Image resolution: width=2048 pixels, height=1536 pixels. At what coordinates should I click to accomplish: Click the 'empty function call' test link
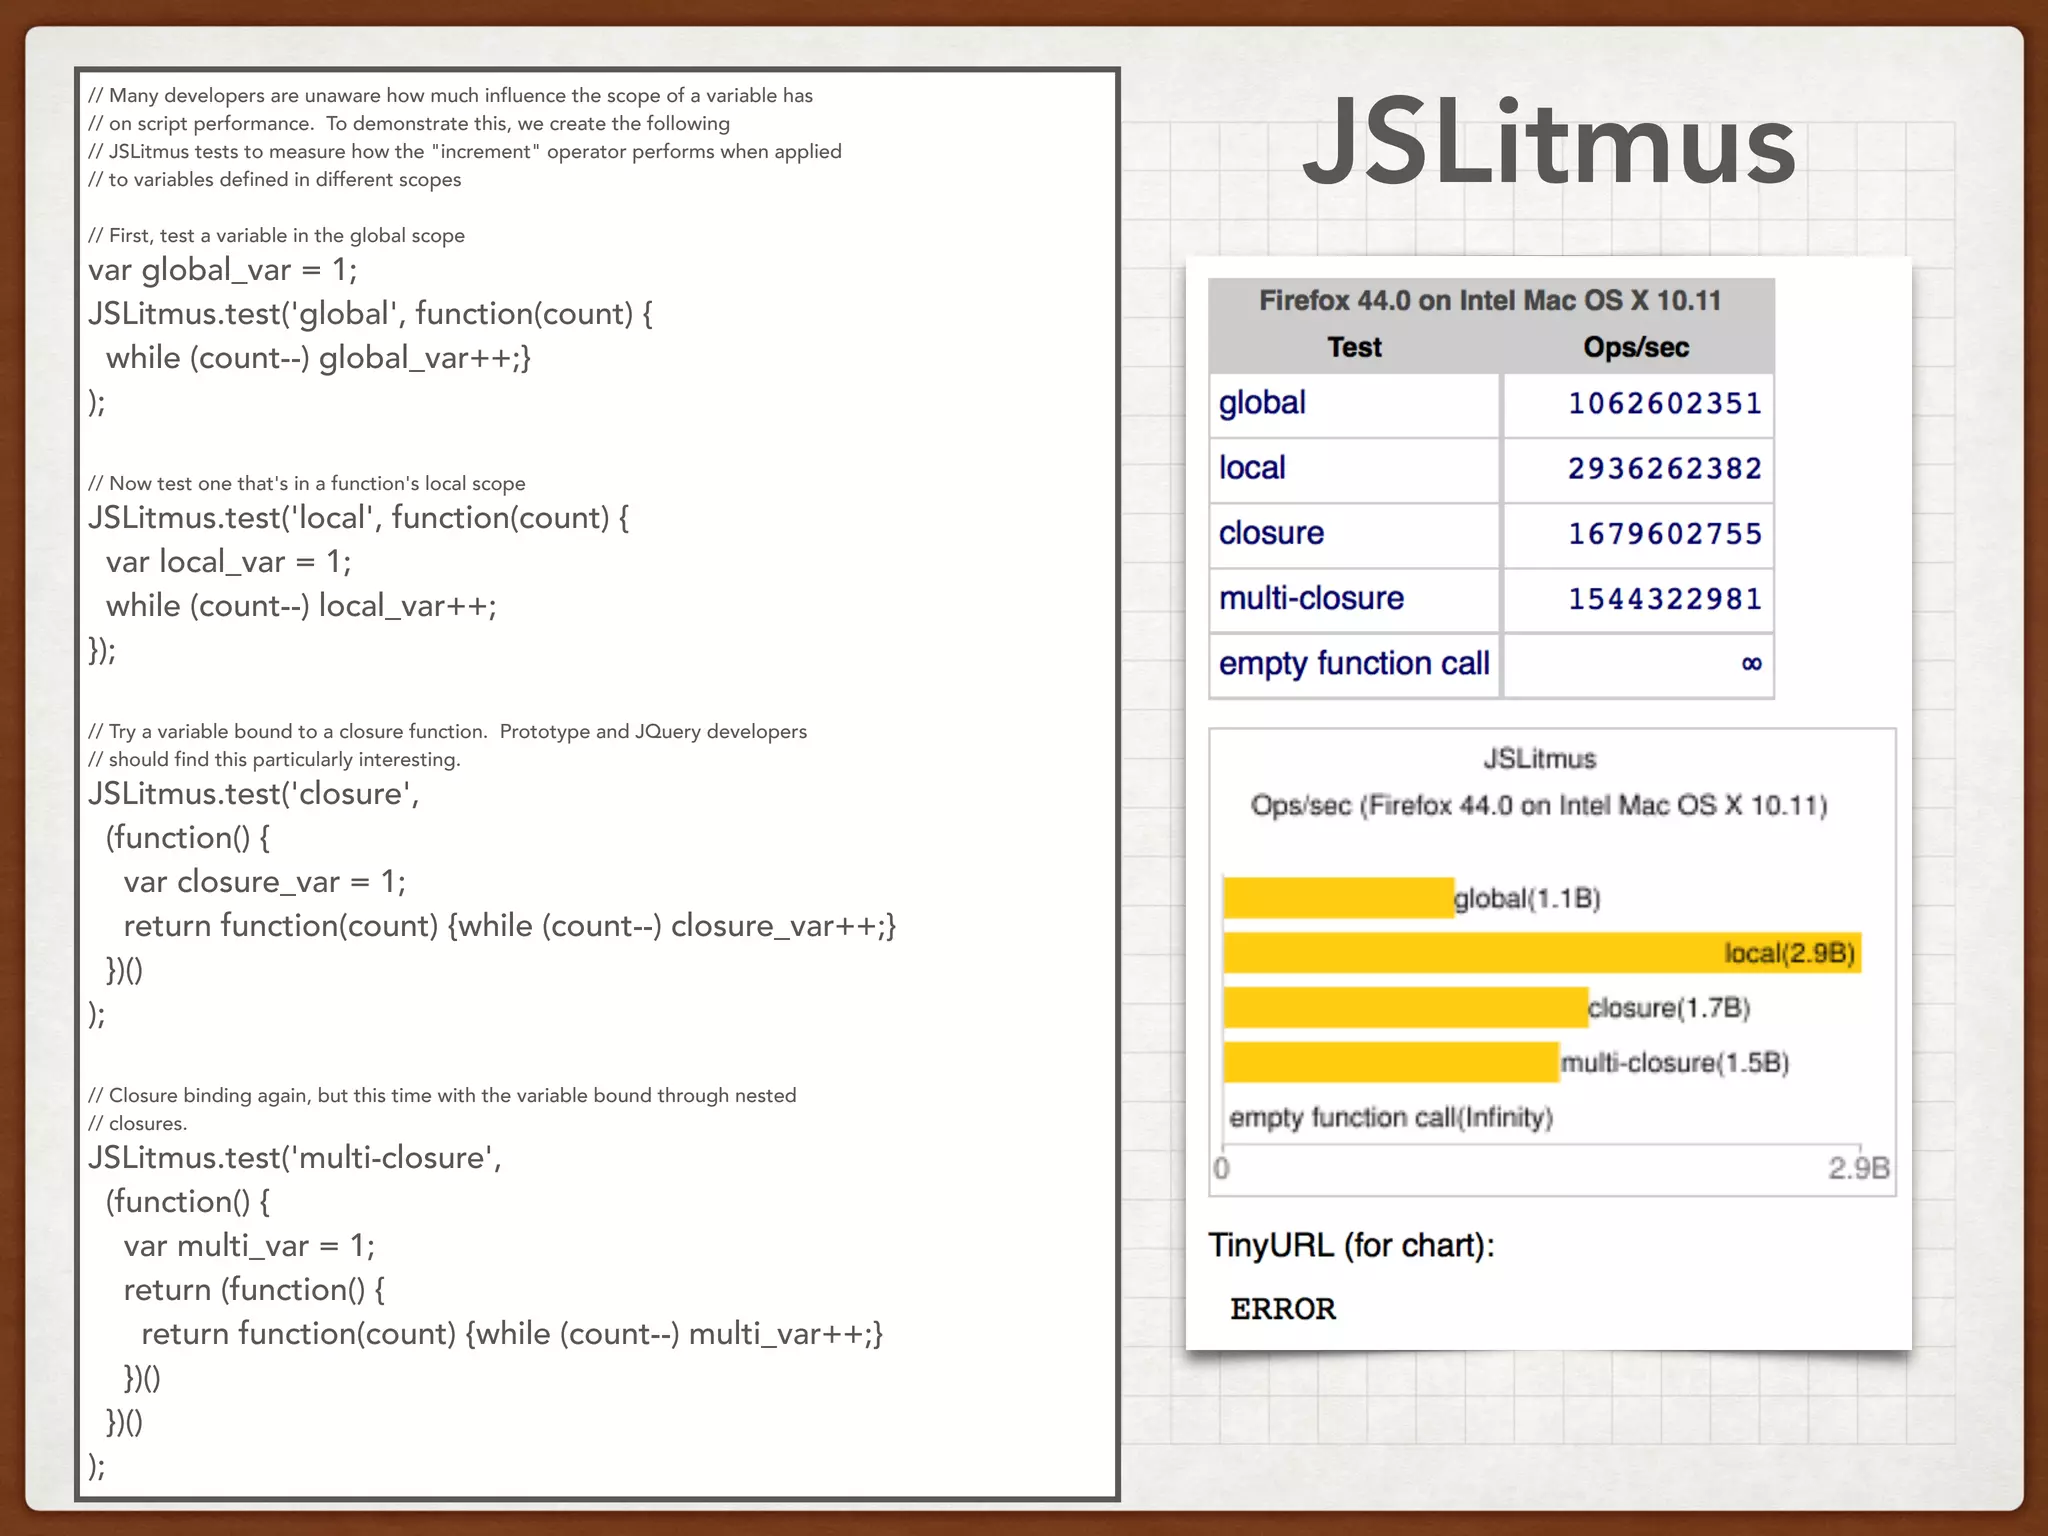point(1354,664)
